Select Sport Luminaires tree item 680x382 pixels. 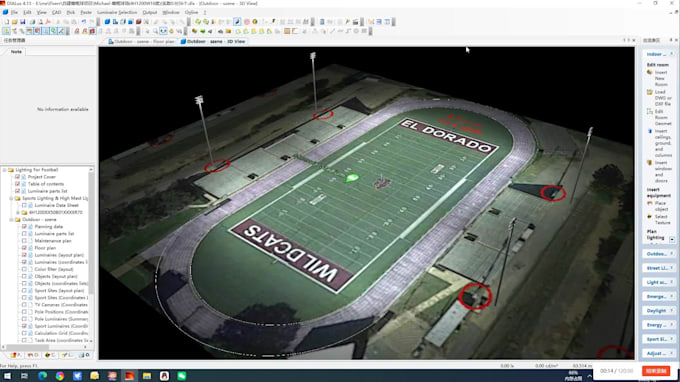pos(61,326)
